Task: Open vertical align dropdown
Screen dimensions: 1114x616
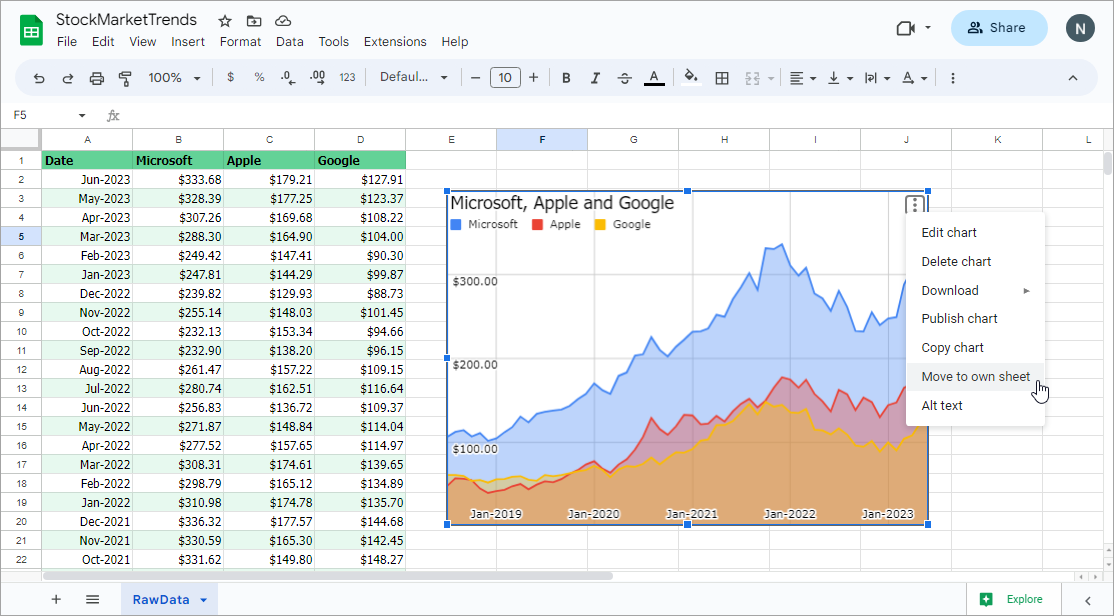Action: (x=840, y=78)
